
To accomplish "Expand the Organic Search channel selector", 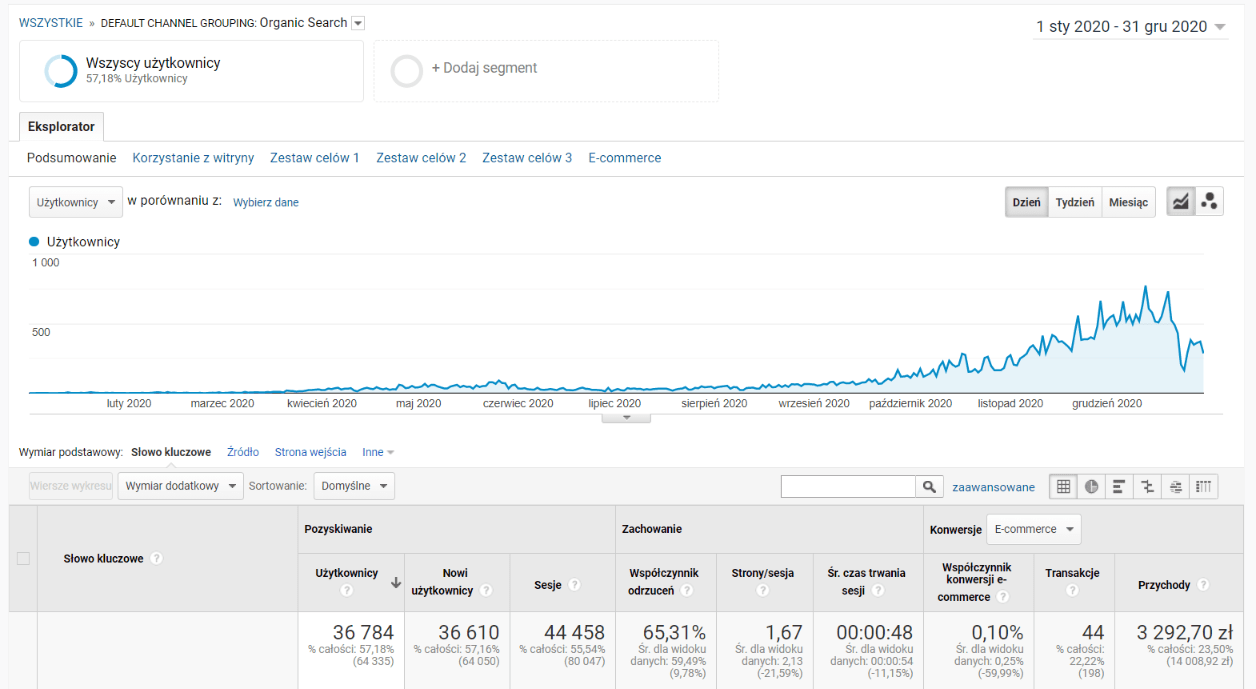I will (357, 22).
